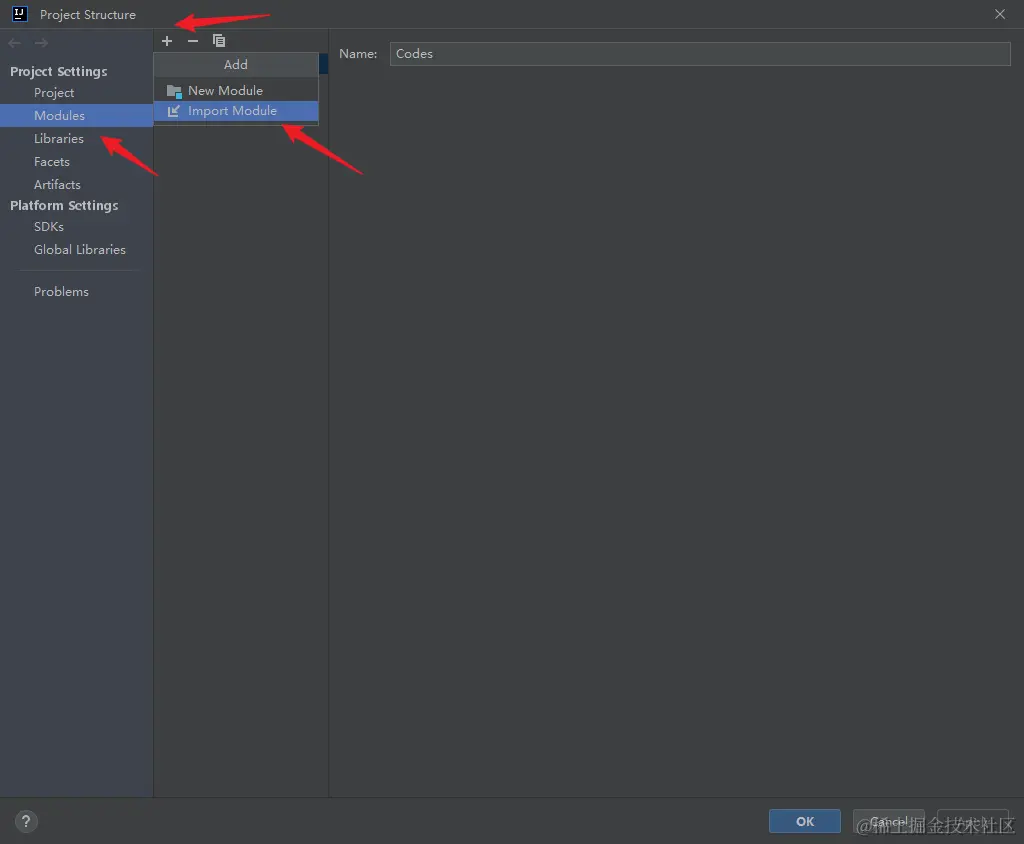Click the forward navigation arrow
Screen dimensions: 1024x844
(41, 43)
